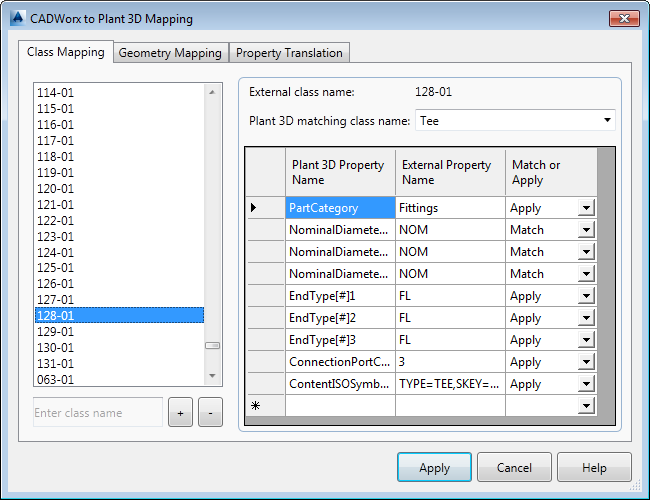Click the PartCategory property cell
This screenshot has height=500, width=650.
pos(340,208)
